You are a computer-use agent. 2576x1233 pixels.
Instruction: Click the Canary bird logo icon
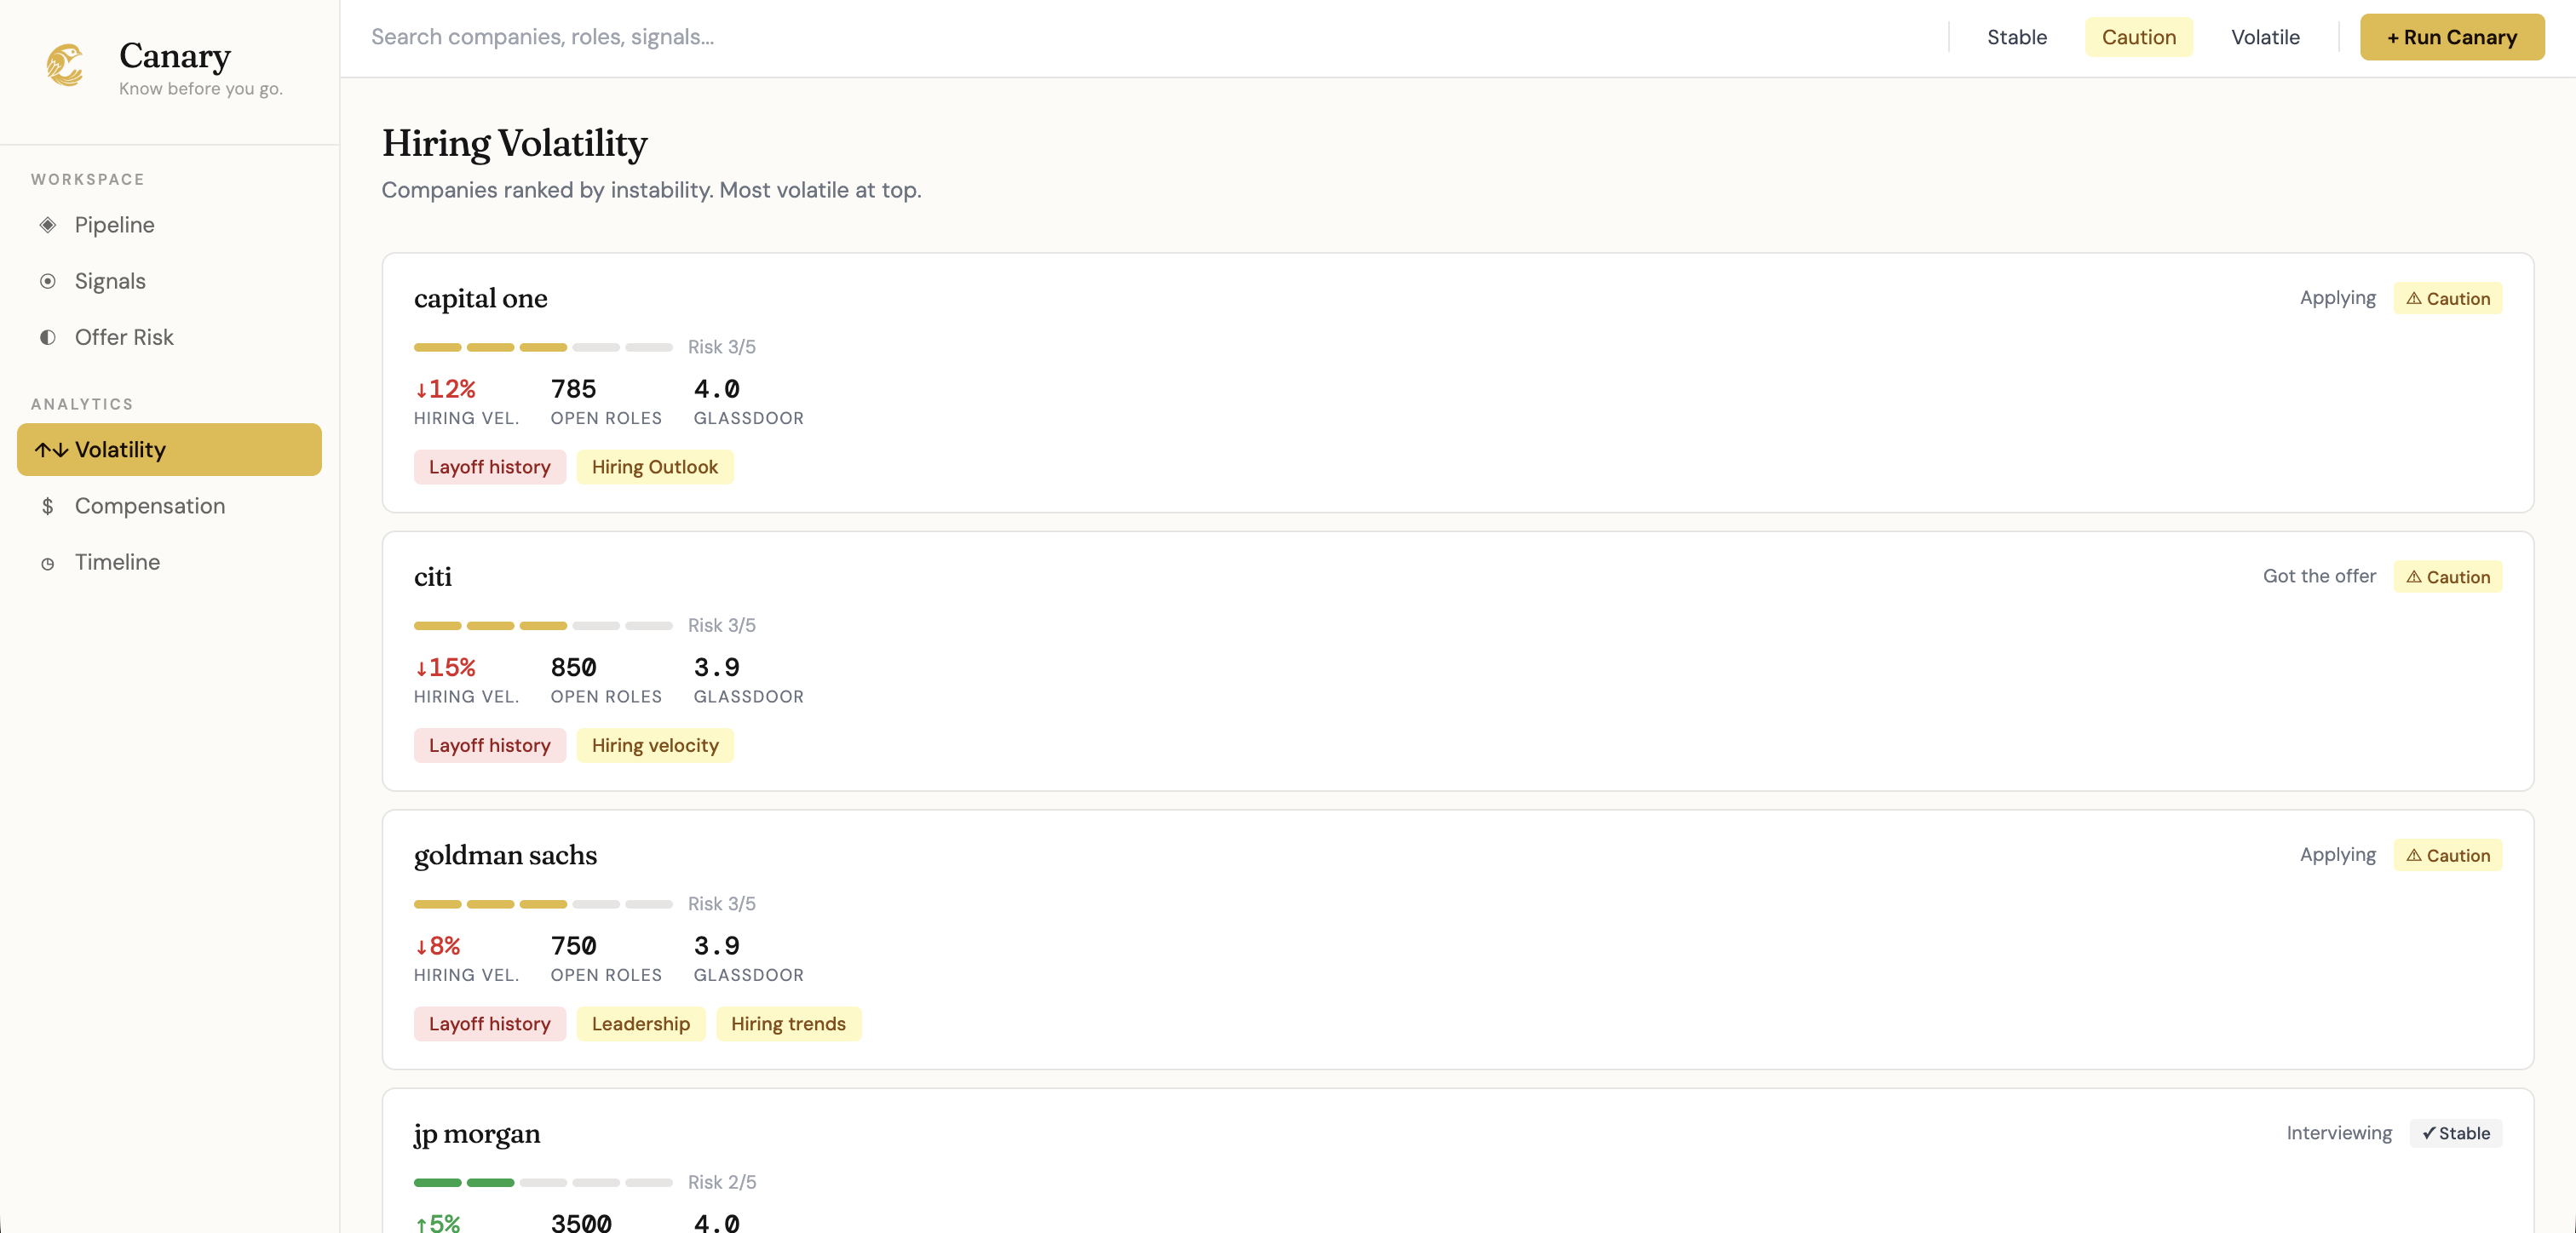[x=66, y=65]
